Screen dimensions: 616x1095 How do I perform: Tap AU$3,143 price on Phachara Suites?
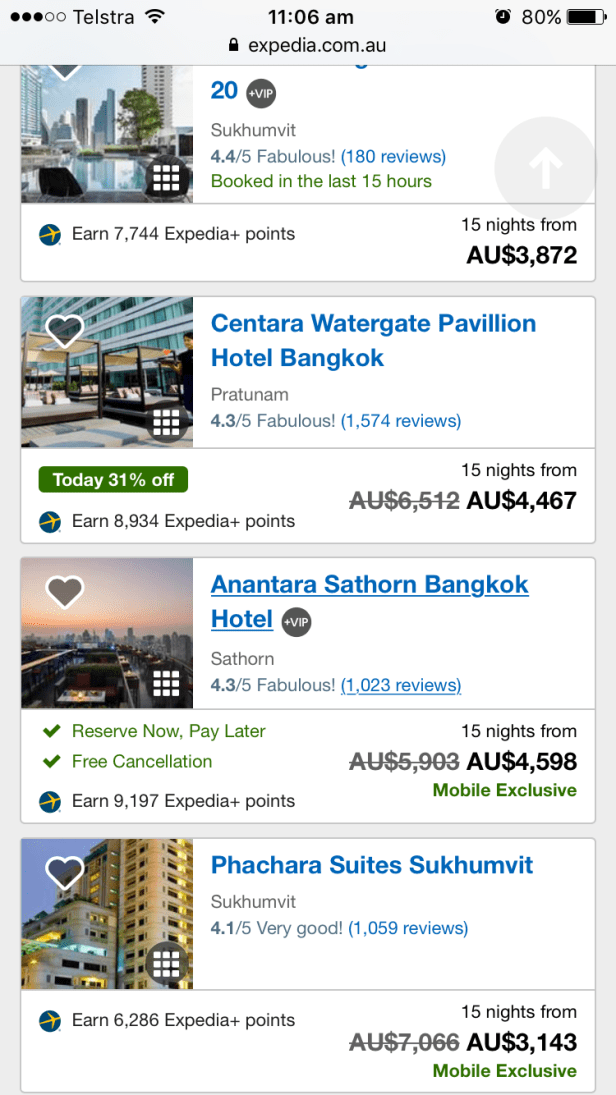click(x=521, y=1042)
